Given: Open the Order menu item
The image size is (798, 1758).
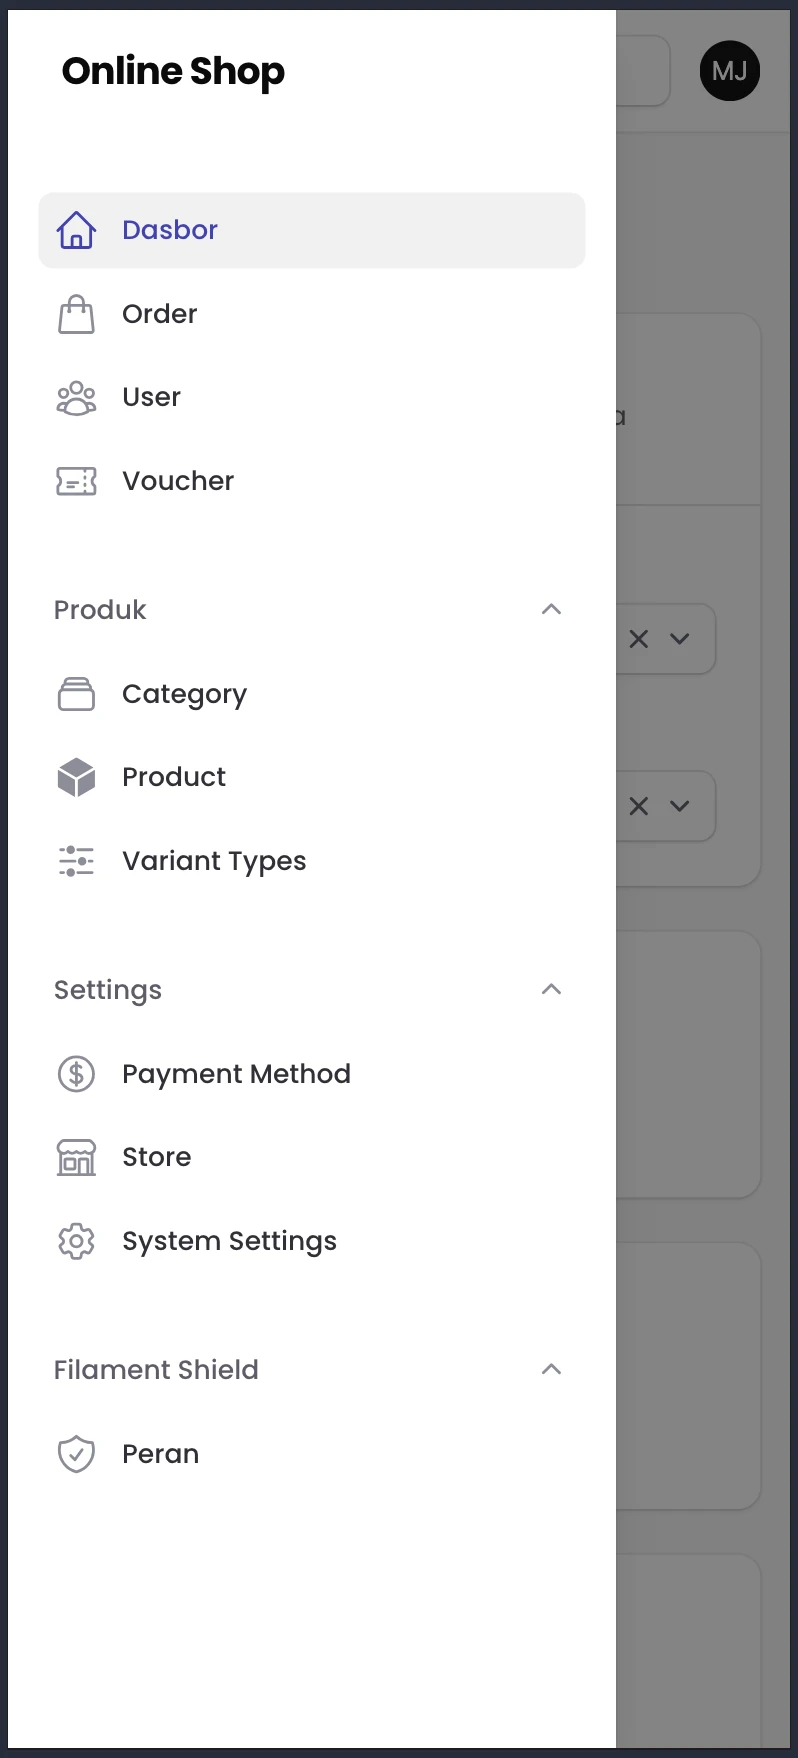Looking at the screenshot, I should [x=312, y=314].
